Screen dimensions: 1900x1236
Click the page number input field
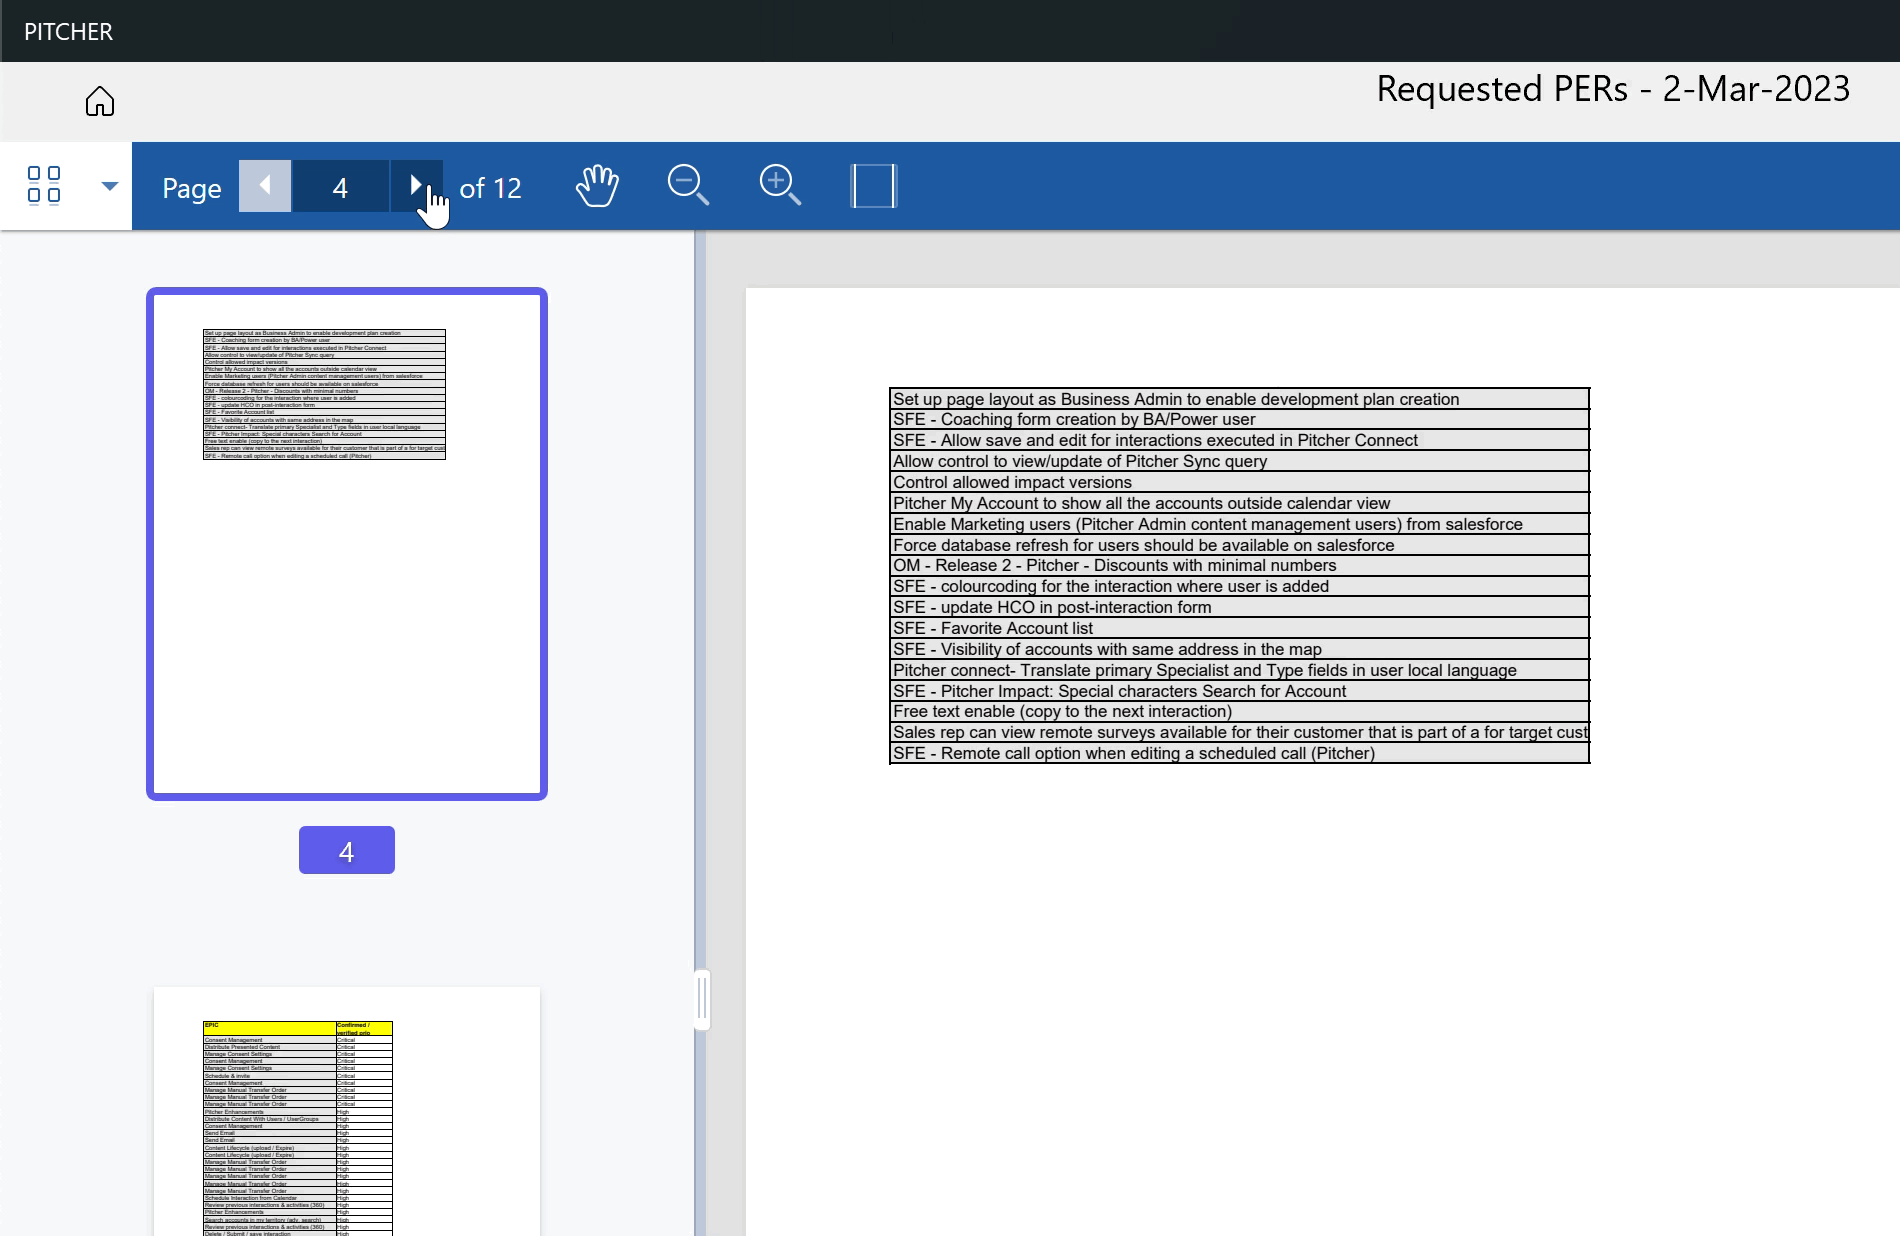click(340, 187)
